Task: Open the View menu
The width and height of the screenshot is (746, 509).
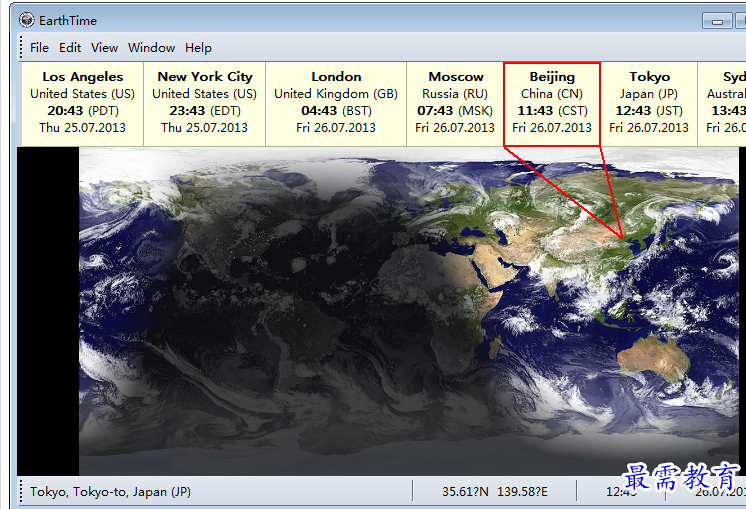Action: coord(104,47)
